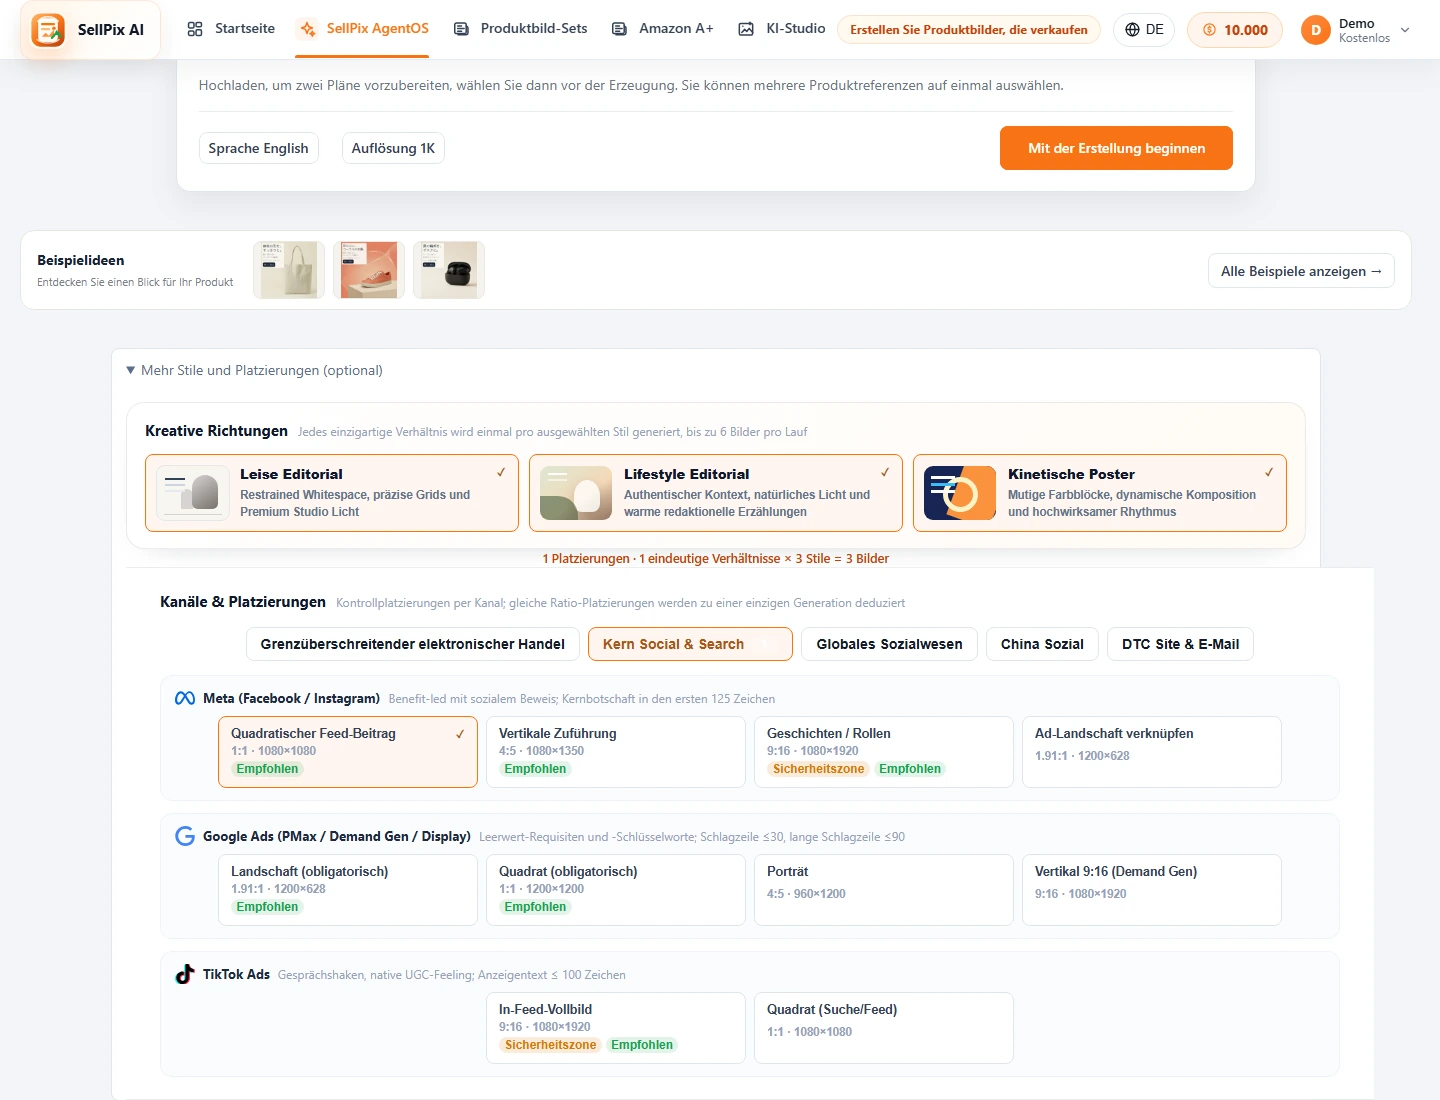Image resolution: width=1440 pixels, height=1100 pixels.
Task: Select Geschichten / Rollen placement
Action: click(884, 752)
